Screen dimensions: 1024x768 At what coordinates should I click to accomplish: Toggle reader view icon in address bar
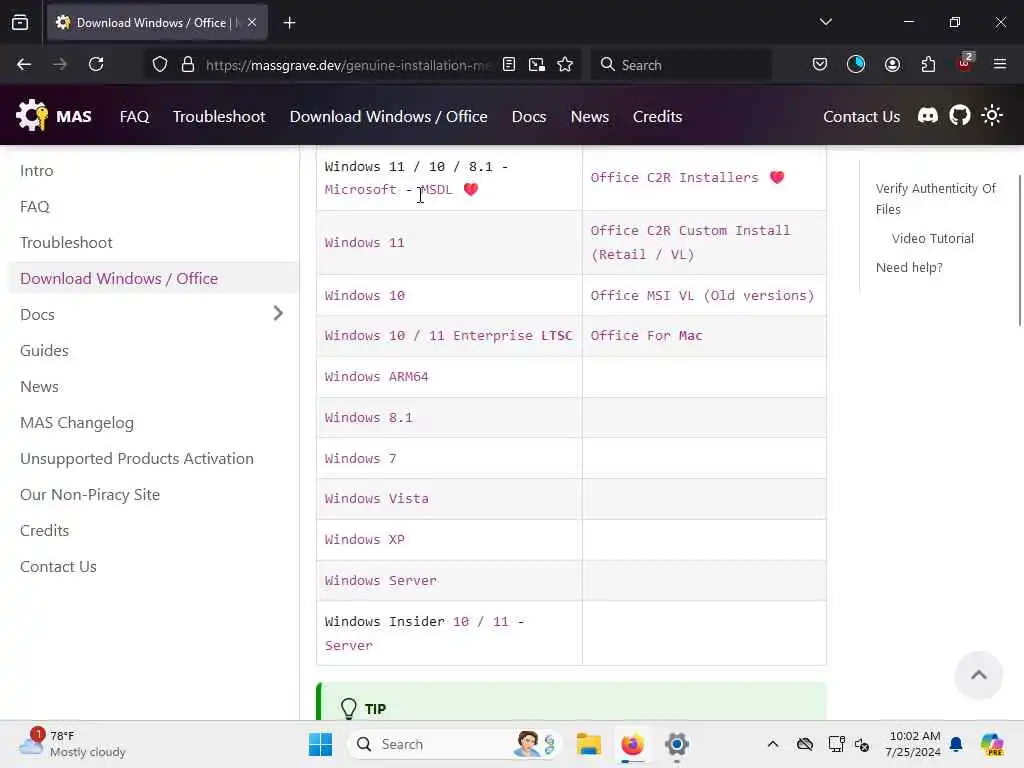(509, 64)
